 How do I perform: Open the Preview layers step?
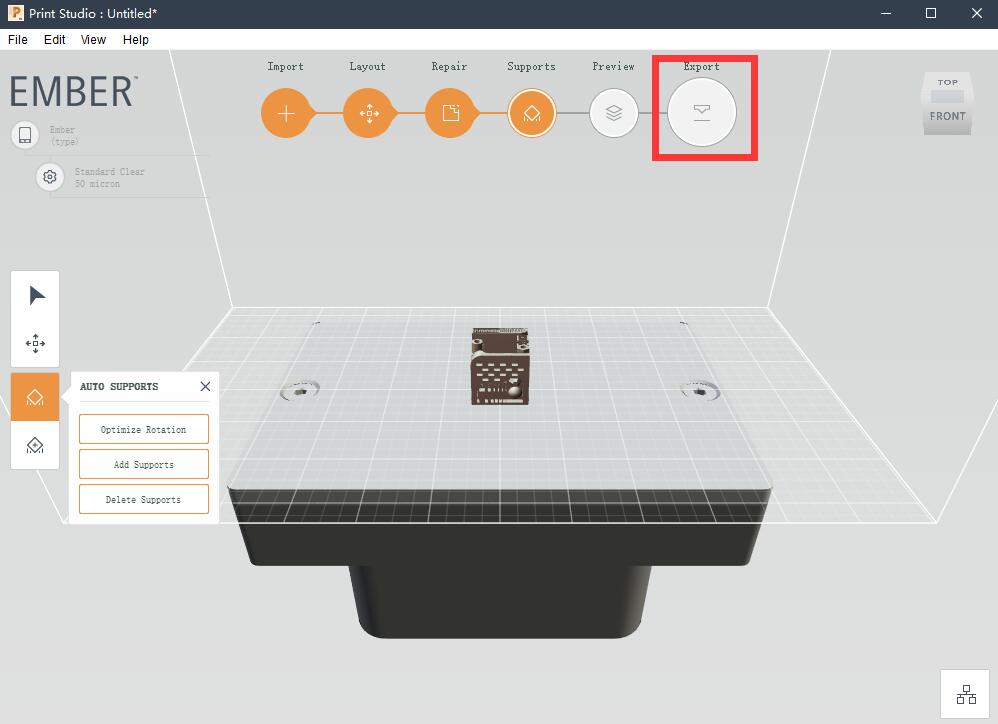pos(613,113)
